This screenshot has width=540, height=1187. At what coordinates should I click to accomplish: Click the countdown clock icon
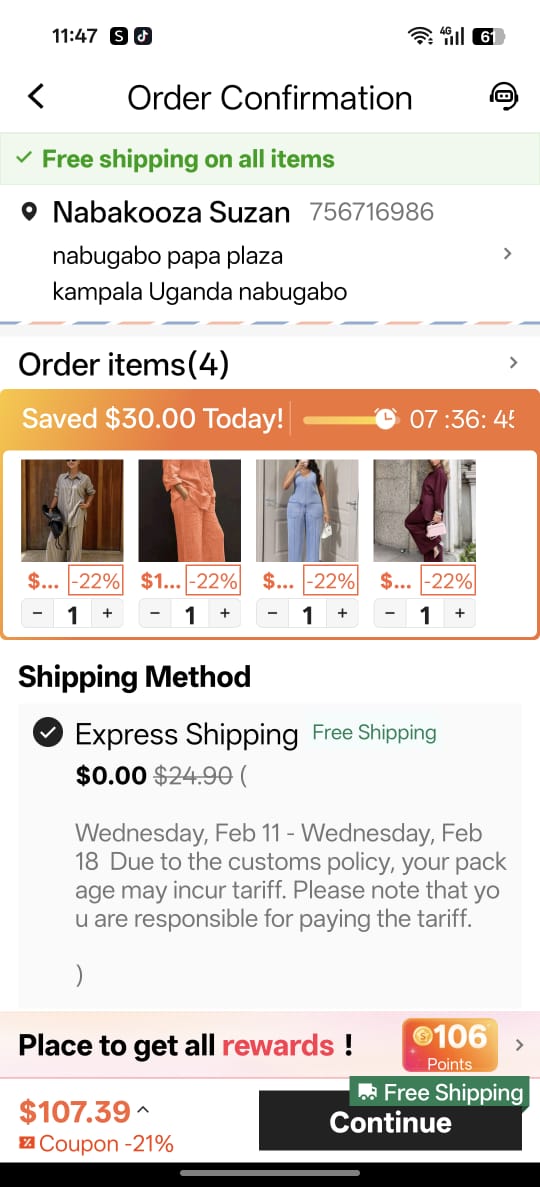pyautogui.click(x=386, y=419)
